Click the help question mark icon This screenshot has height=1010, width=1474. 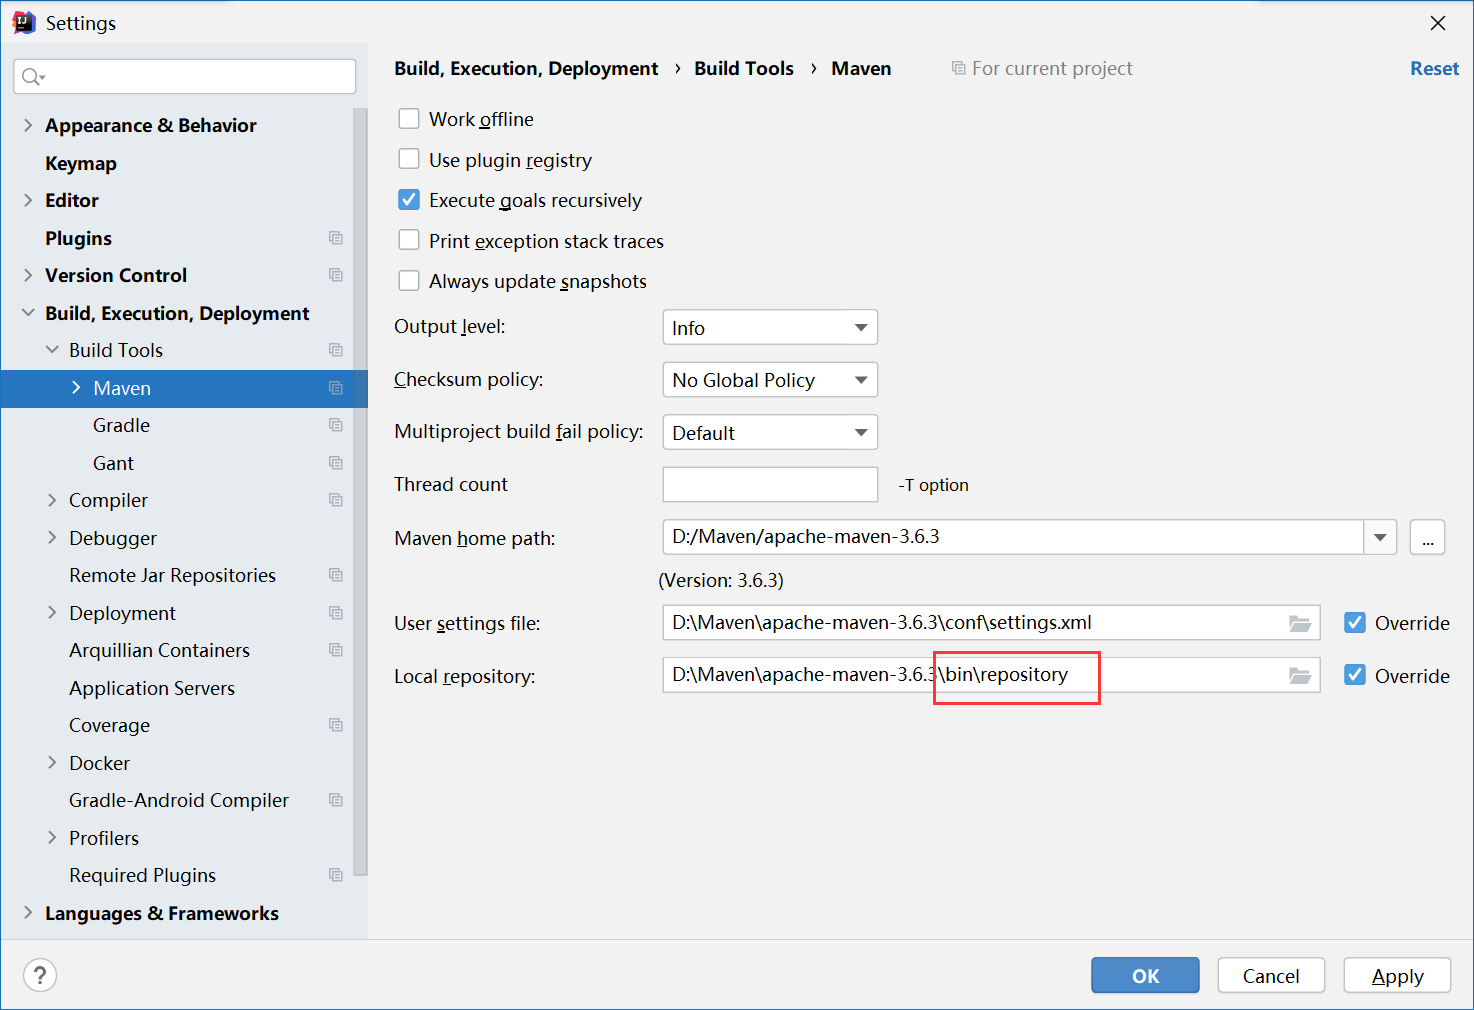click(40, 975)
